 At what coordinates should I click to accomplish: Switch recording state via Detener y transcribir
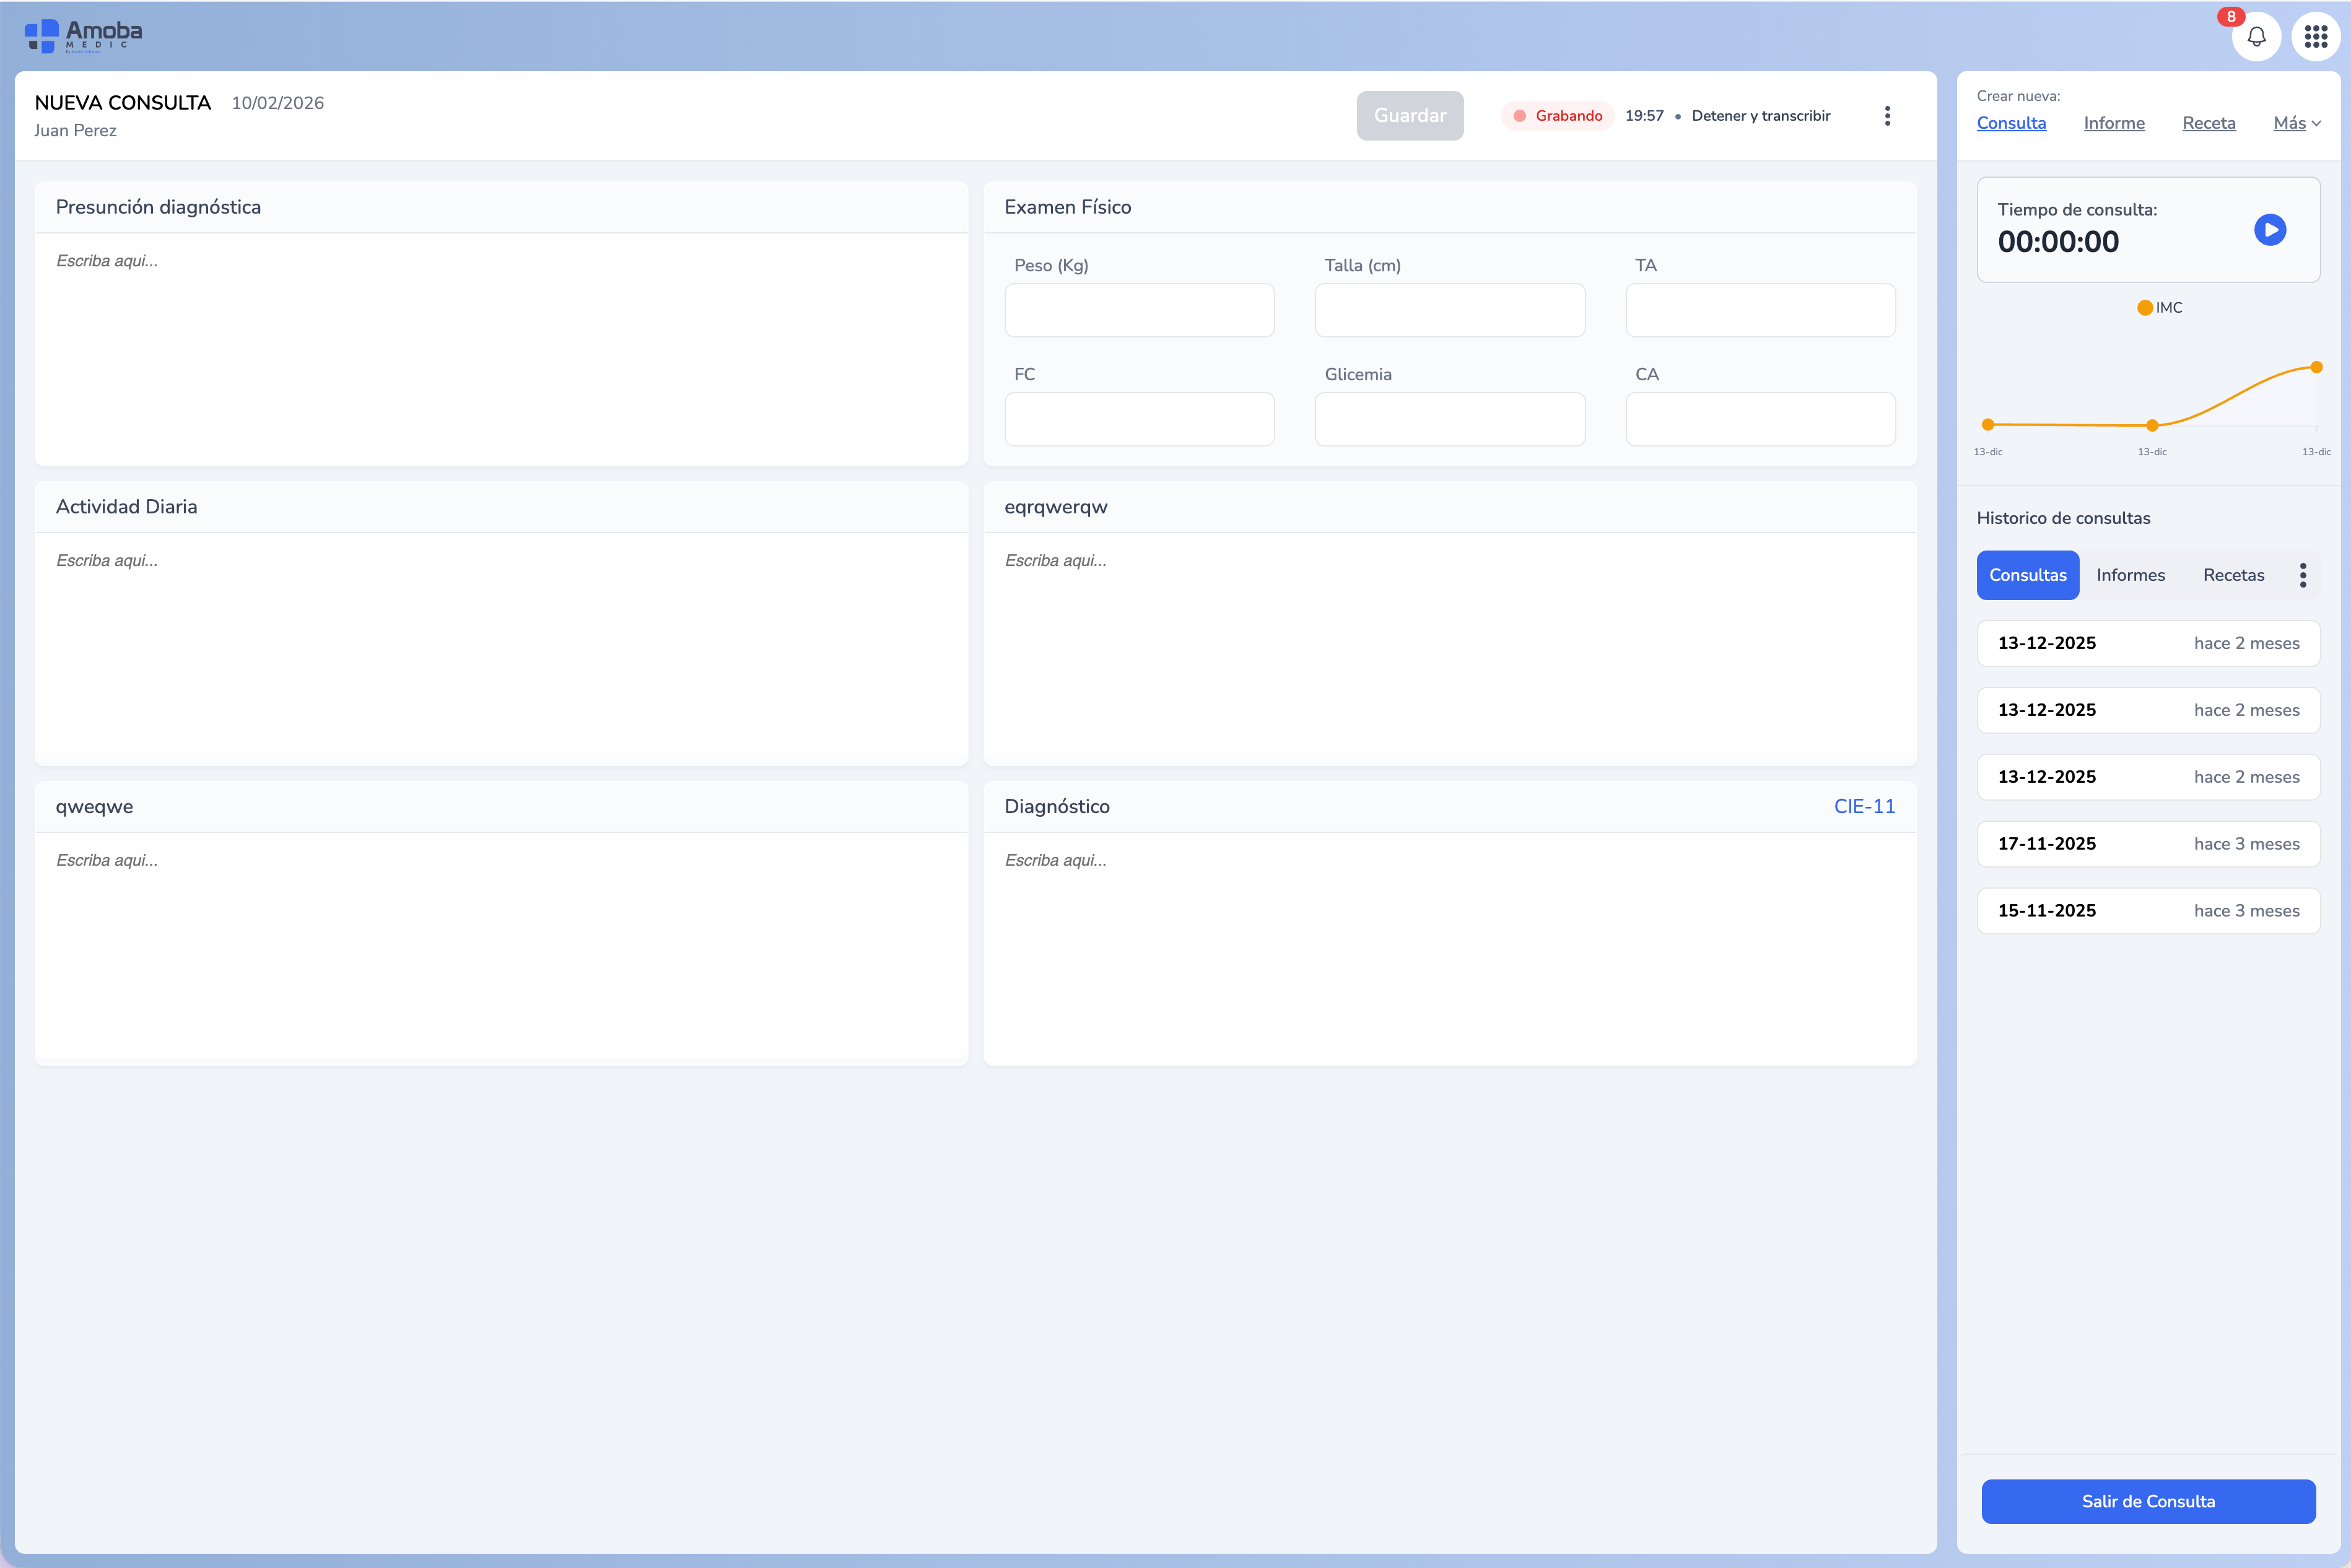[1761, 116]
